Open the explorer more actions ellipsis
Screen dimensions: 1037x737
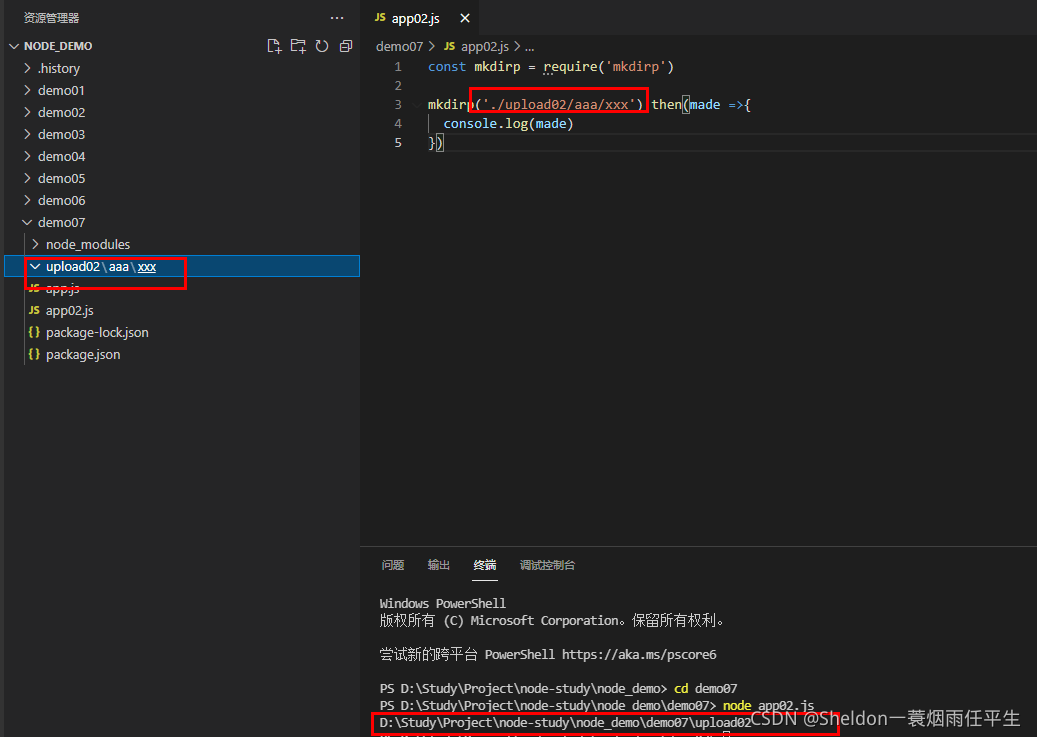click(337, 18)
